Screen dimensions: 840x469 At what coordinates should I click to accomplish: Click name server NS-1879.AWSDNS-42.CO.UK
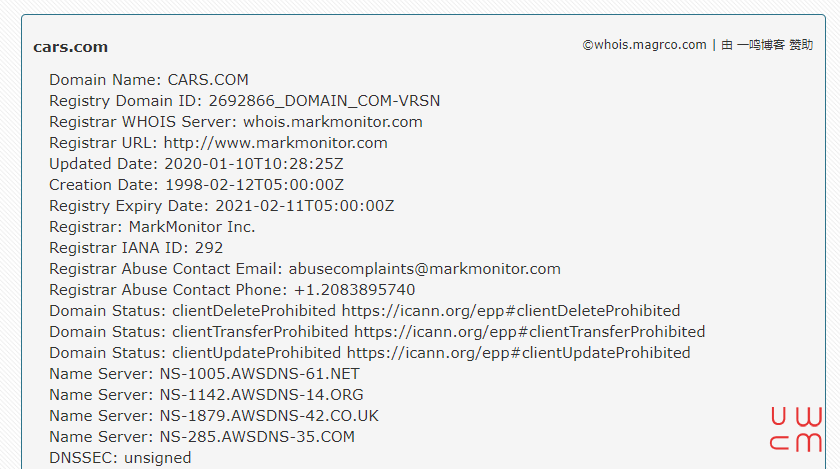click(269, 416)
